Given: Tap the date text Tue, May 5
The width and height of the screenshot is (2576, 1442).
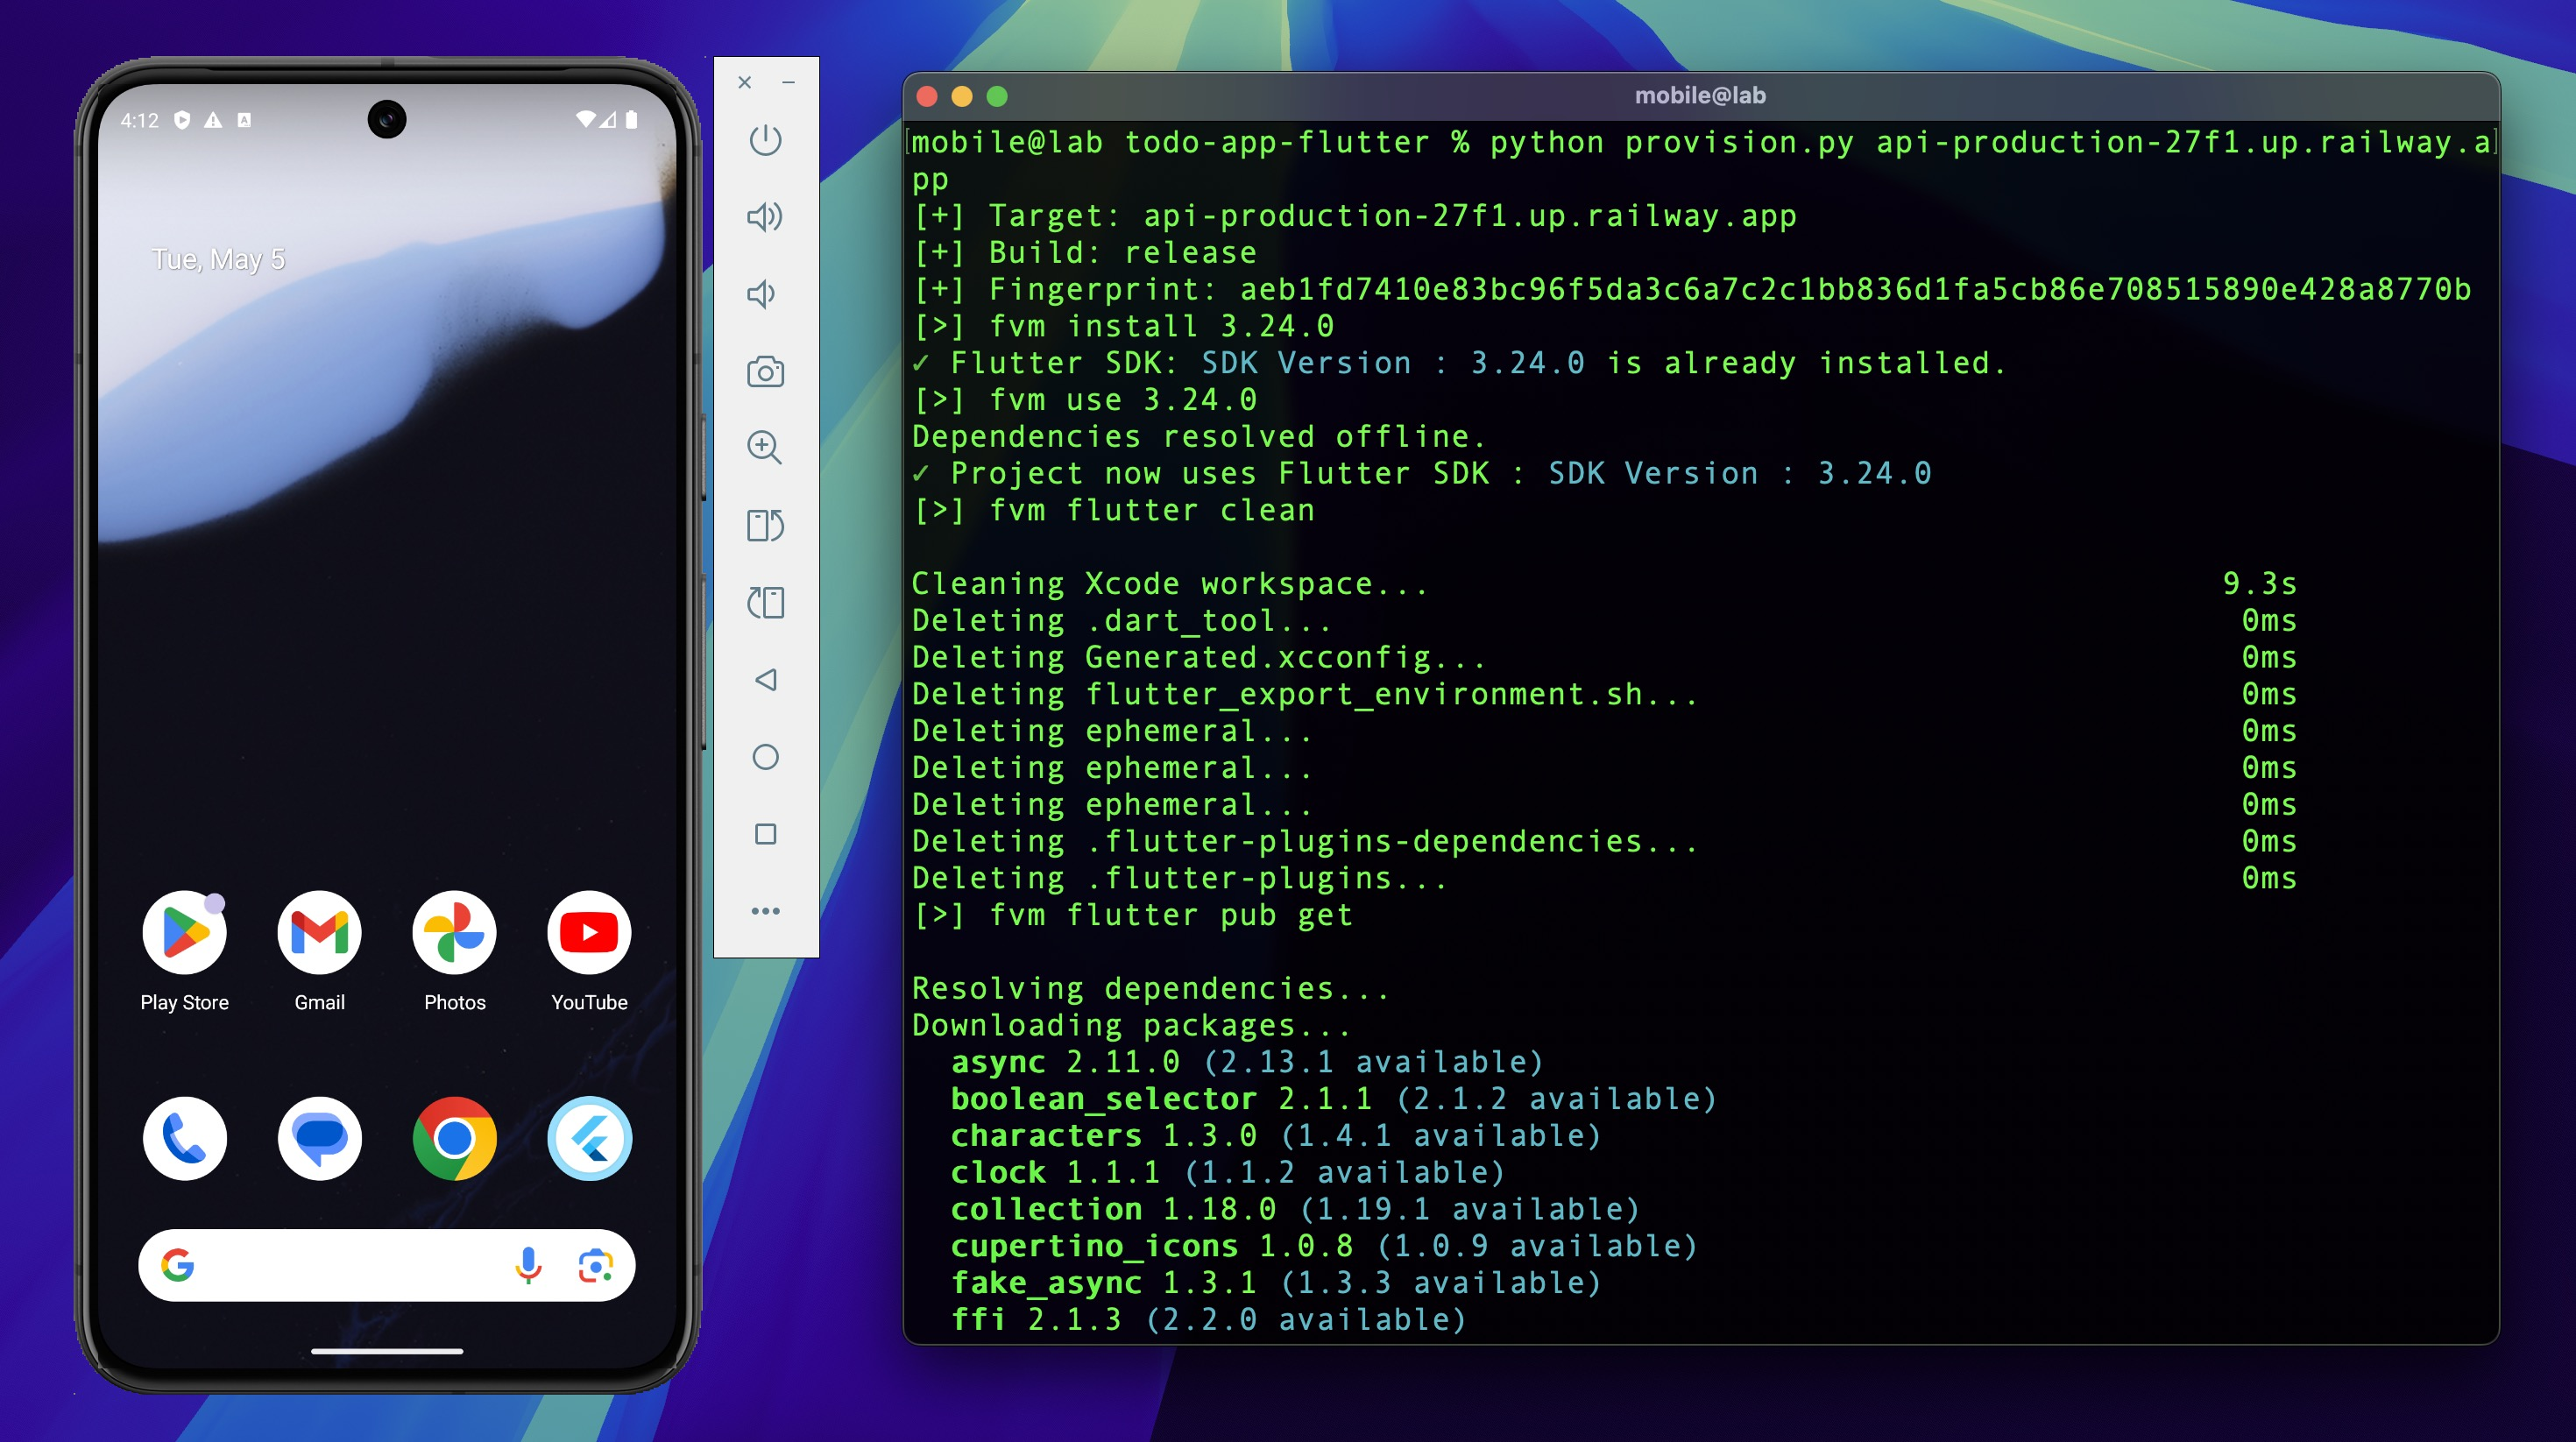Looking at the screenshot, I should coord(218,259).
